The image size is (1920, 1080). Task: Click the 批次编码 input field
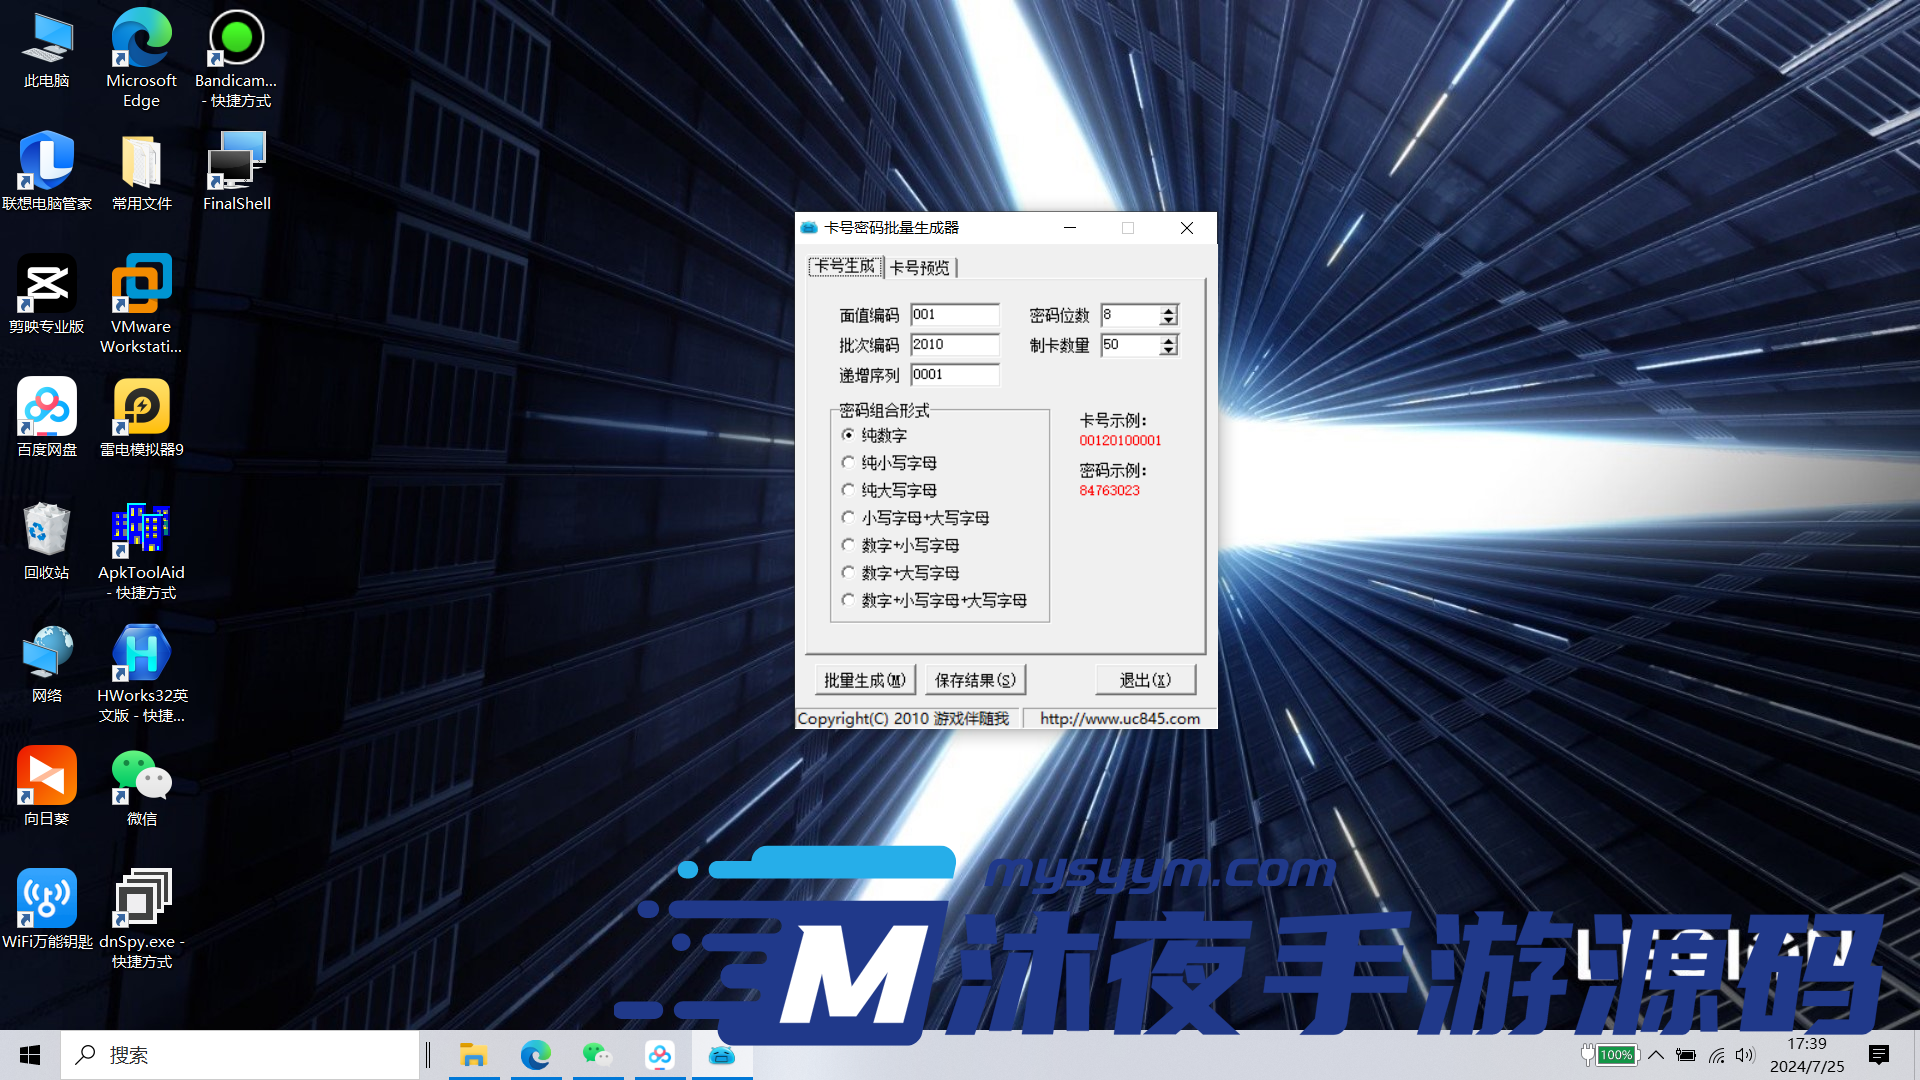[954, 344]
